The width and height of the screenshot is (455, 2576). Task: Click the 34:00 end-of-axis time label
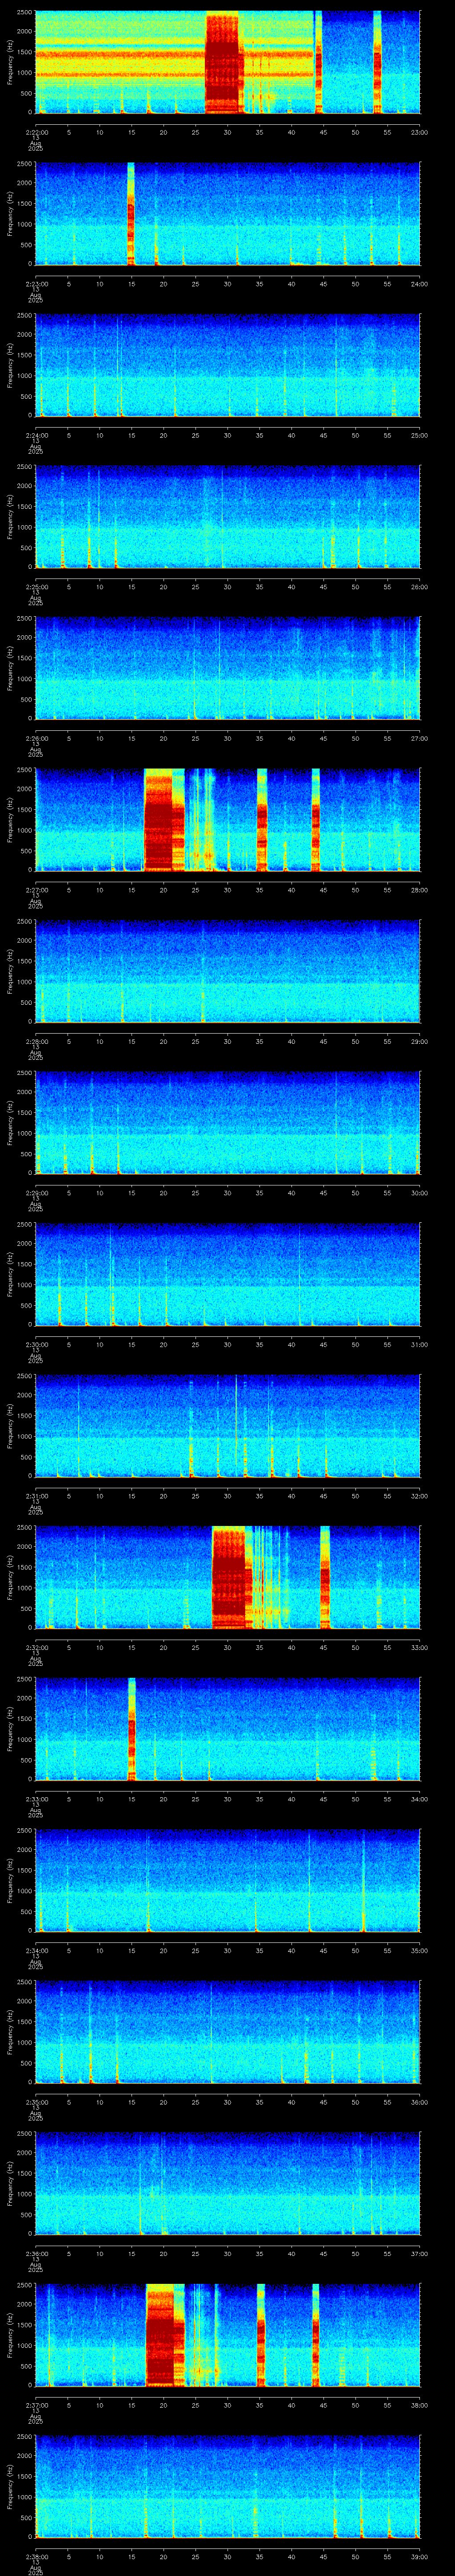[419, 1798]
